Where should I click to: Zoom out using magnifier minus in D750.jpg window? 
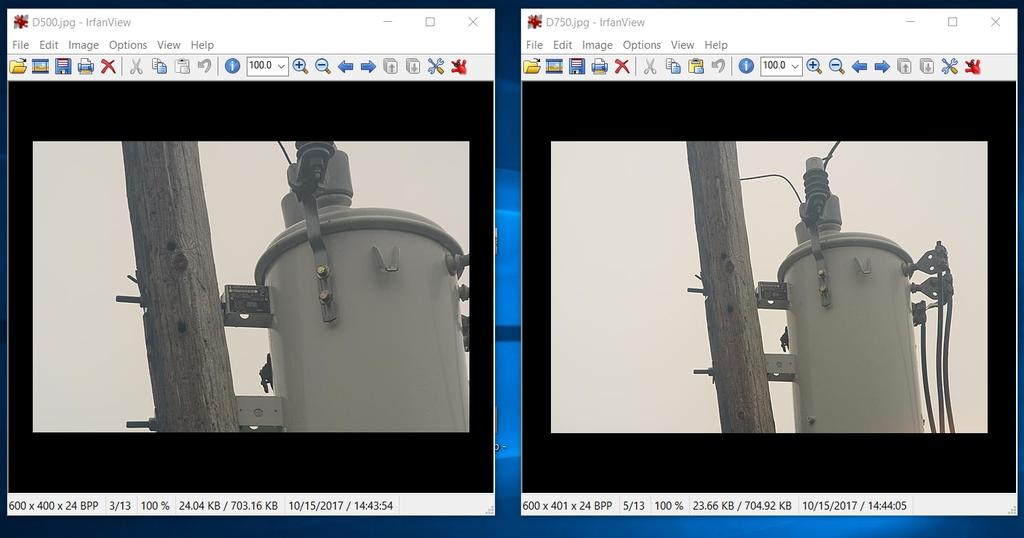pyautogui.click(x=836, y=67)
